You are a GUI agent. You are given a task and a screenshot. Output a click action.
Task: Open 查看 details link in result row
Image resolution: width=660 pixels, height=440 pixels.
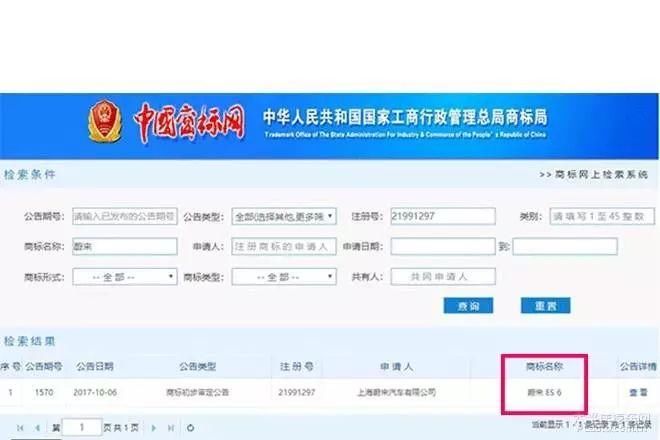pyautogui.click(x=638, y=392)
